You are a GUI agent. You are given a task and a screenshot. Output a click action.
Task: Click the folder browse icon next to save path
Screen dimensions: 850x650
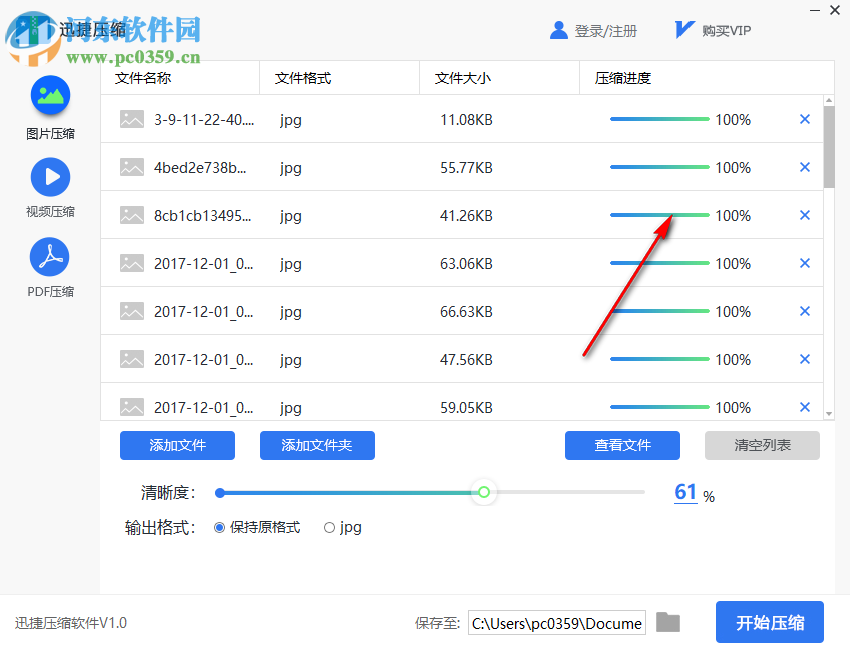click(x=668, y=622)
